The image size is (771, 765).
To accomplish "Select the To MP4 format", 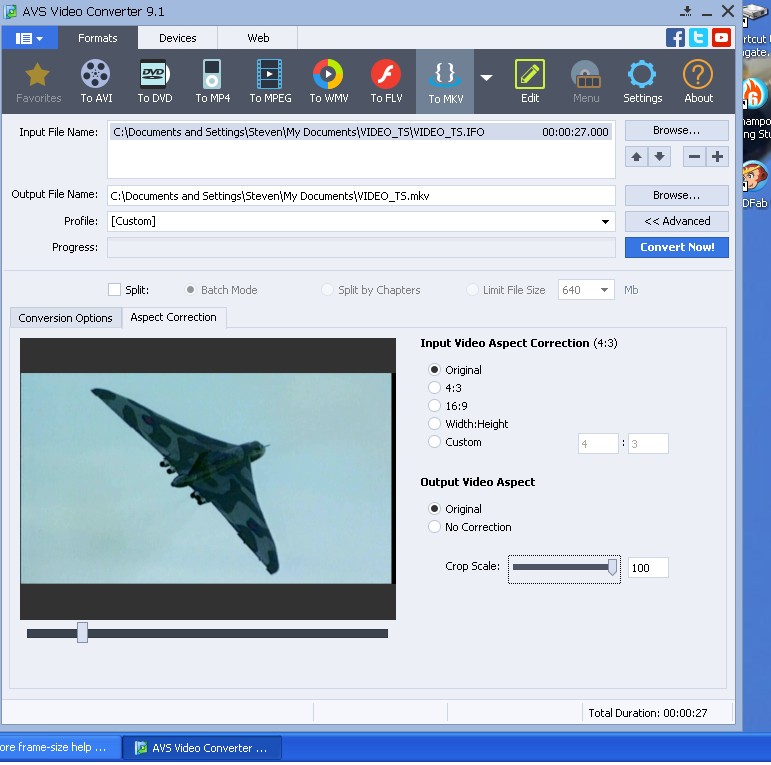I will [x=212, y=82].
